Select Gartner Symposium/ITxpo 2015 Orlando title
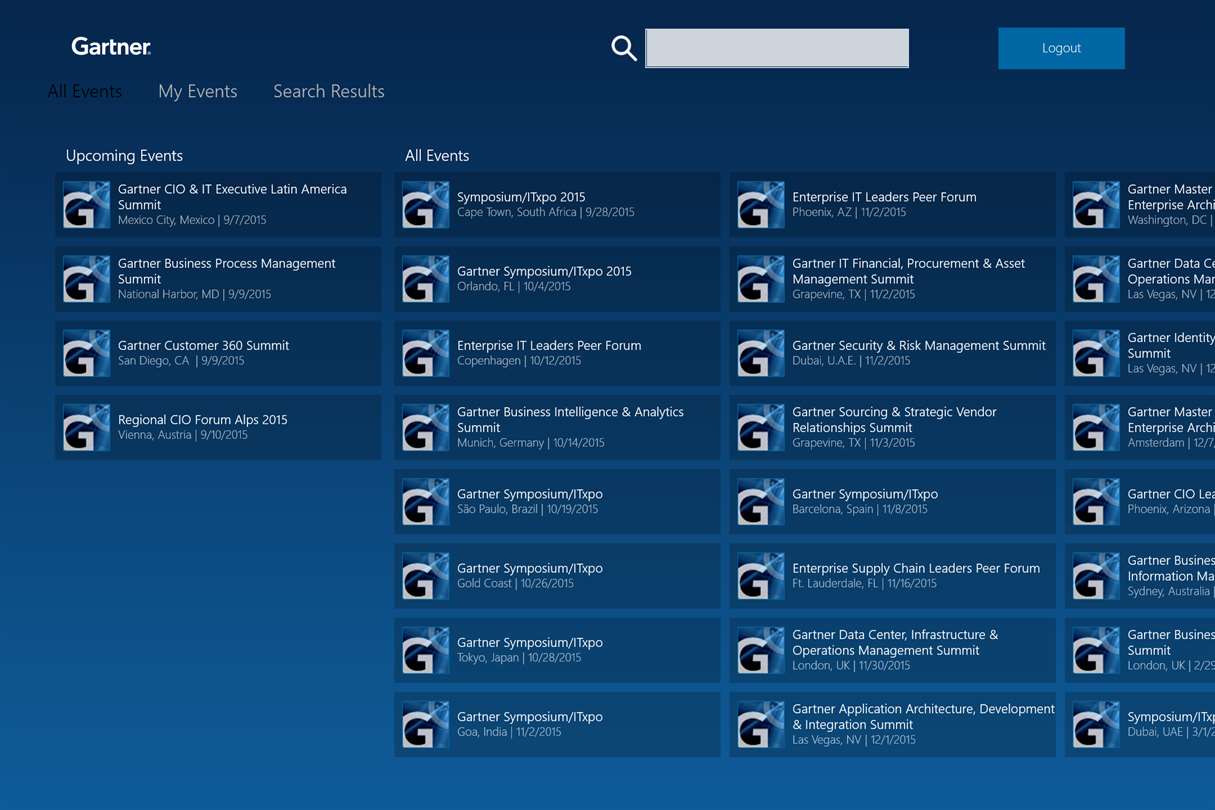This screenshot has height=810, width=1215. pyautogui.click(x=544, y=271)
